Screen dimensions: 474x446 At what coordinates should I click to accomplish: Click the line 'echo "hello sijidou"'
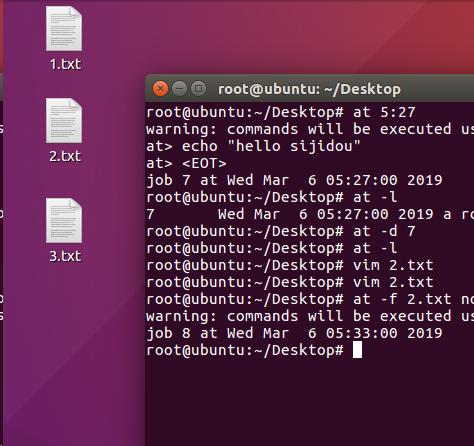(x=253, y=146)
